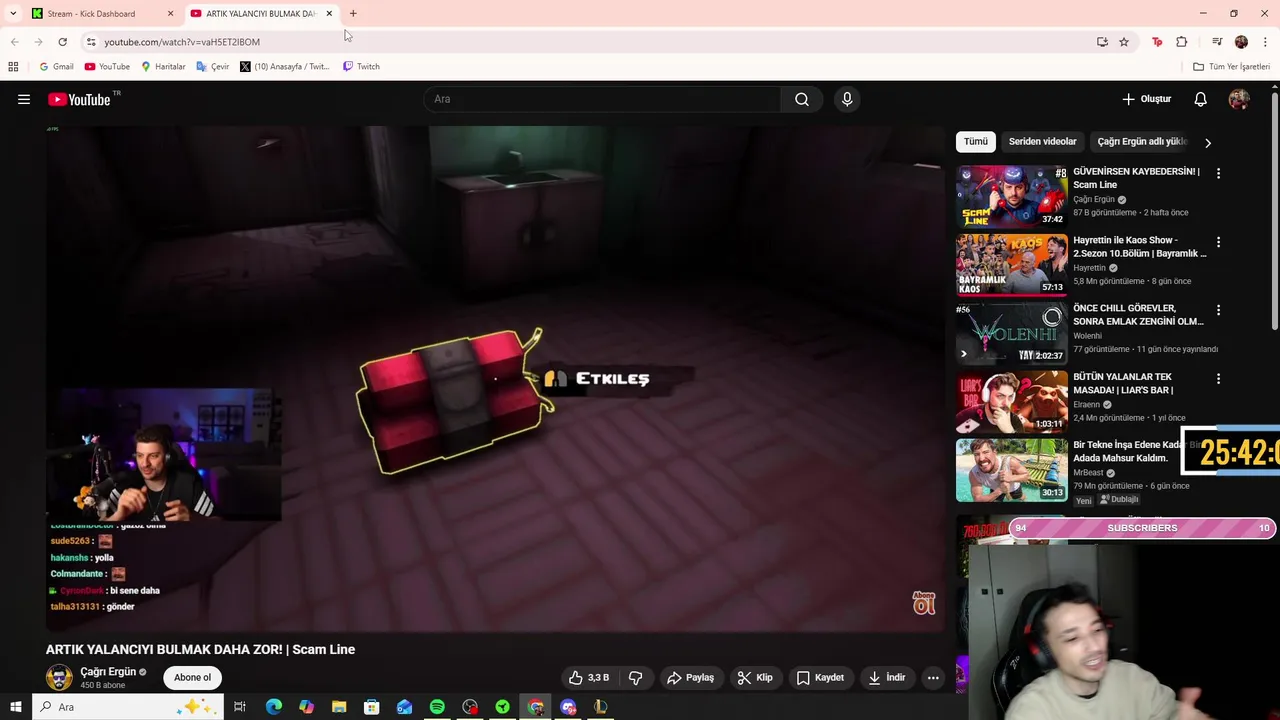Open the Tp browser extension

click(x=1157, y=42)
